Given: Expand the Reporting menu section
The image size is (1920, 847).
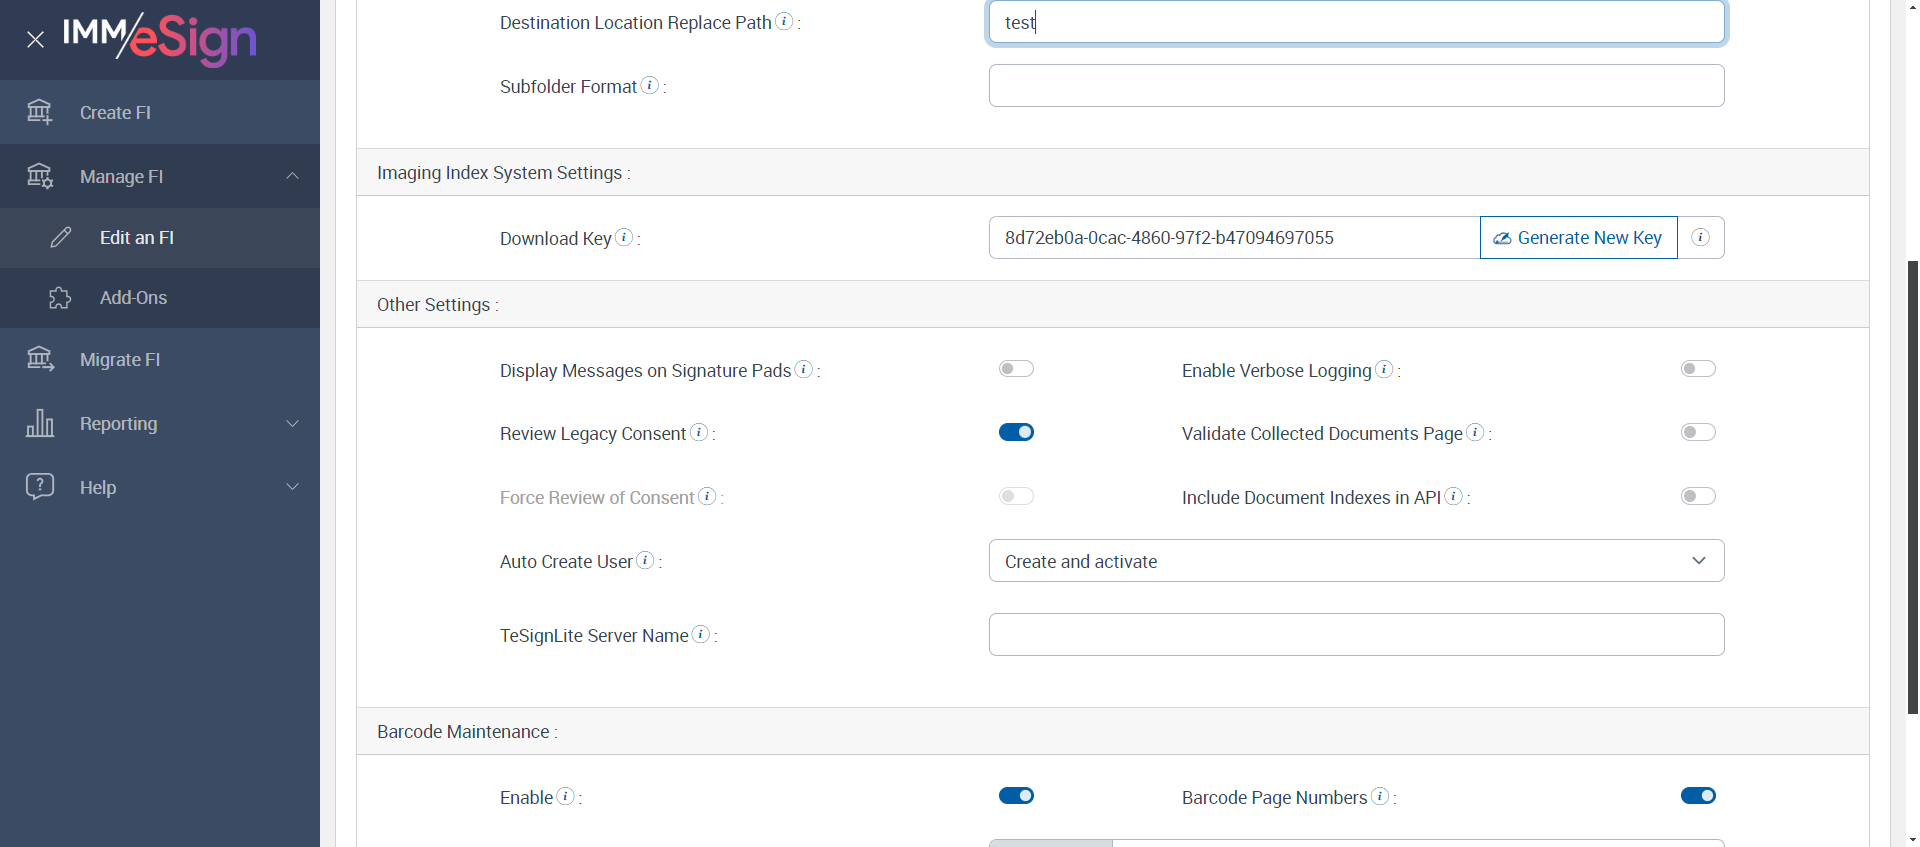Looking at the screenshot, I should coord(292,423).
